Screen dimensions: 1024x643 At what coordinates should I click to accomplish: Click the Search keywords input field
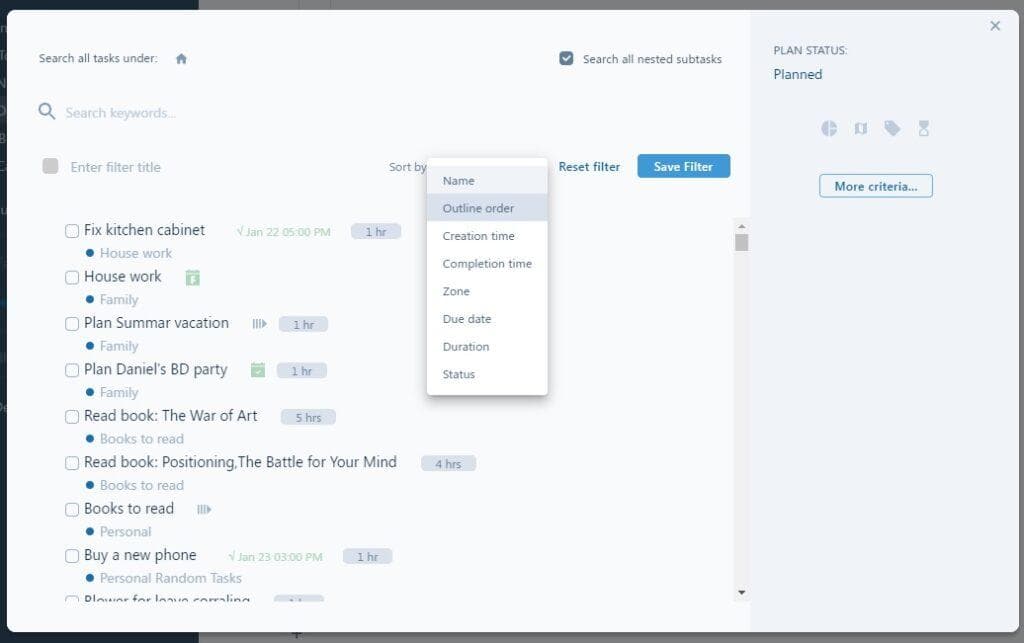[x=200, y=113]
